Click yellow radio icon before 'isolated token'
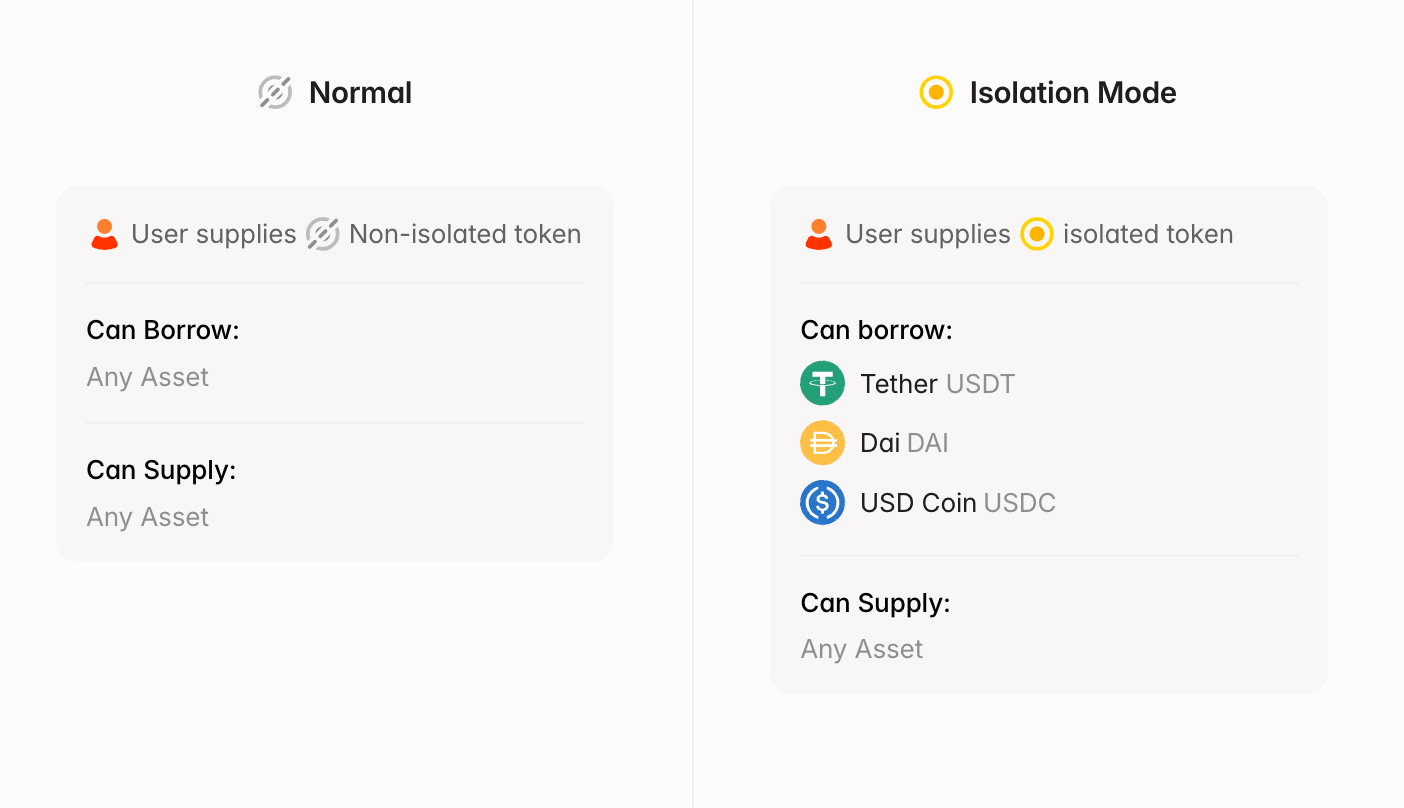 pyautogui.click(x=1037, y=234)
